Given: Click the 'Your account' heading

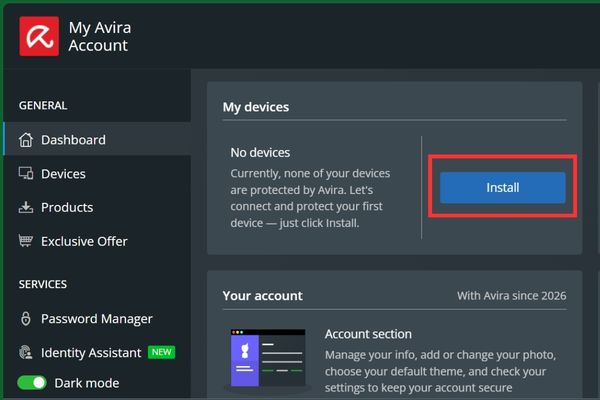Looking at the screenshot, I should pyautogui.click(x=262, y=296).
